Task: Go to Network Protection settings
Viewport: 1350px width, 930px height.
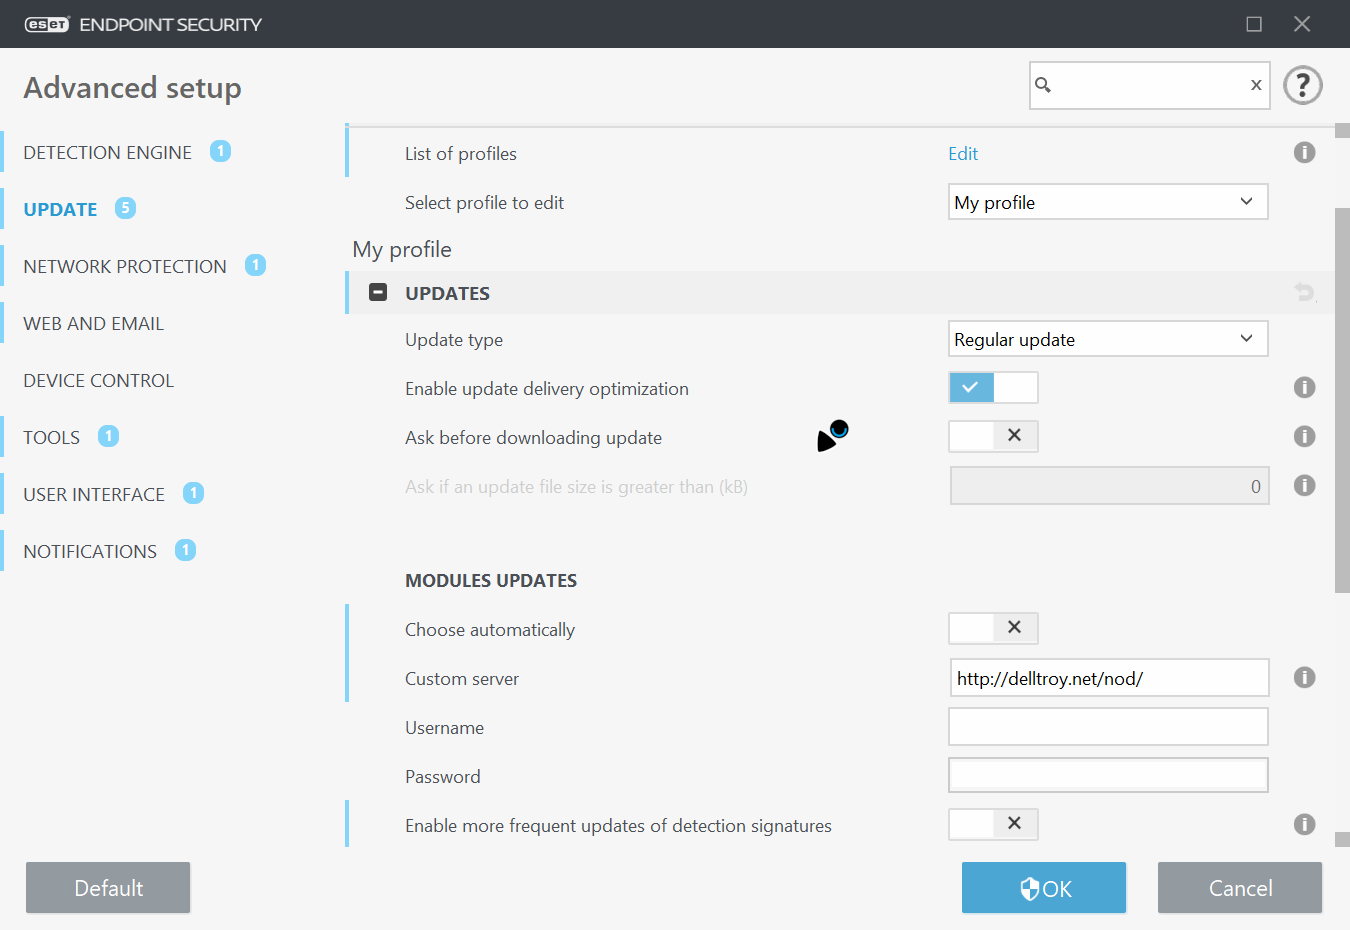Action: 125,266
